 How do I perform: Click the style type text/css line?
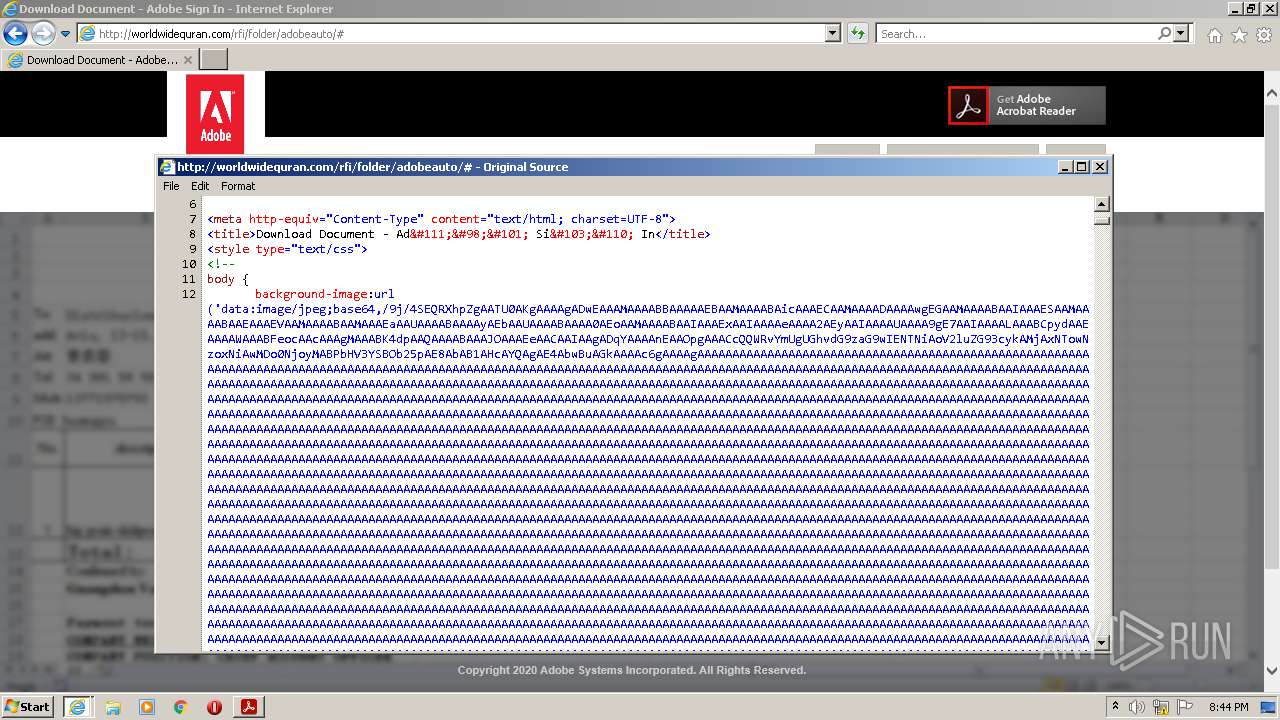tap(287, 249)
